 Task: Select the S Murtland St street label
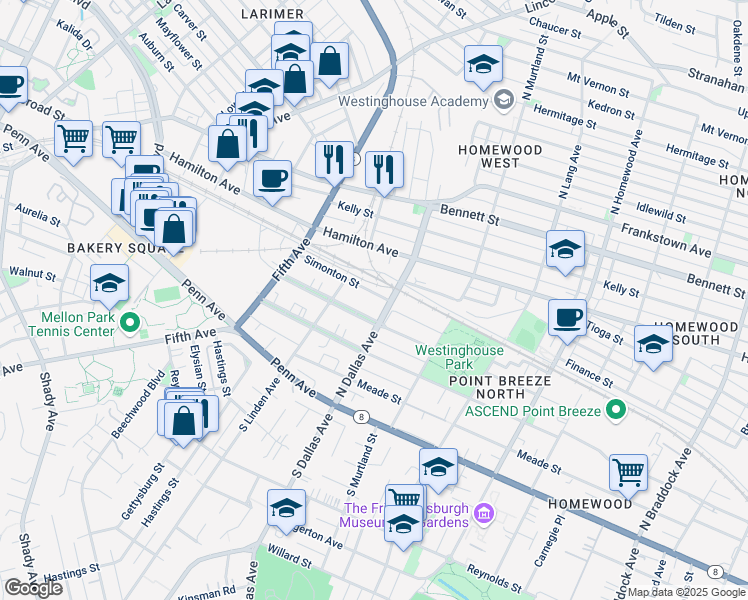point(362,465)
